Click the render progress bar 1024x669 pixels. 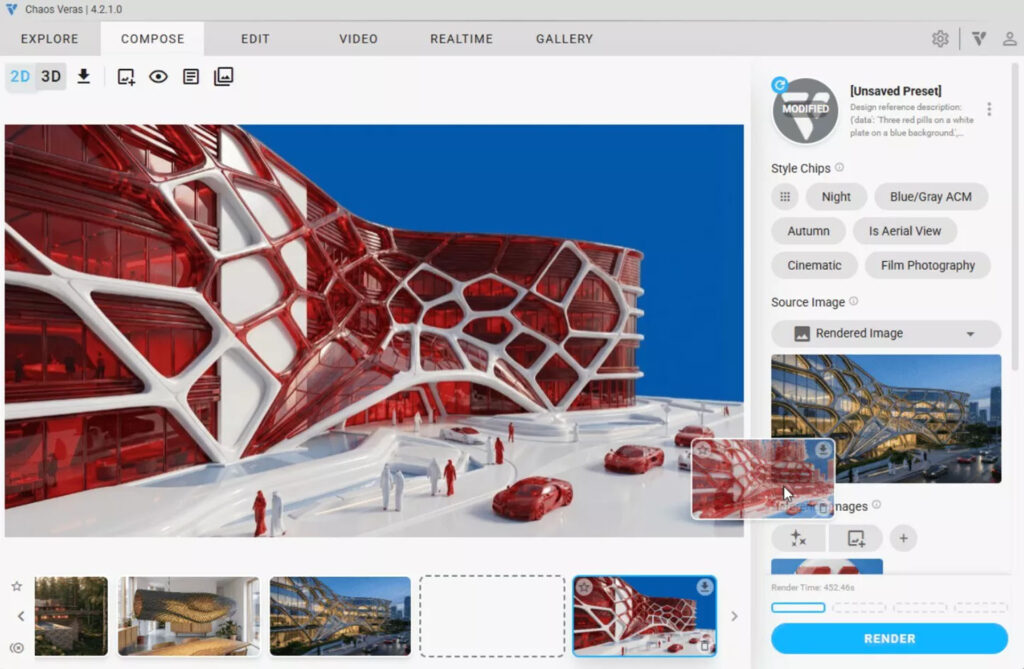pyautogui.click(x=798, y=607)
